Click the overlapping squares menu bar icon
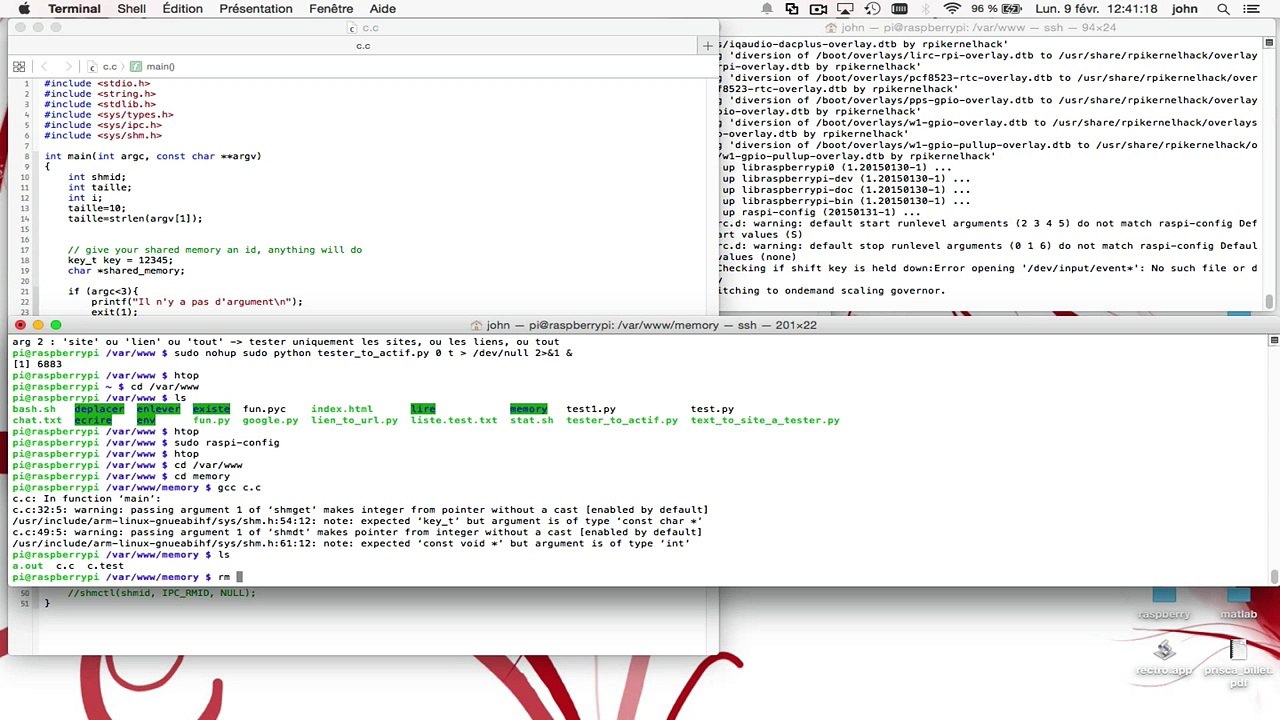 click(x=792, y=9)
